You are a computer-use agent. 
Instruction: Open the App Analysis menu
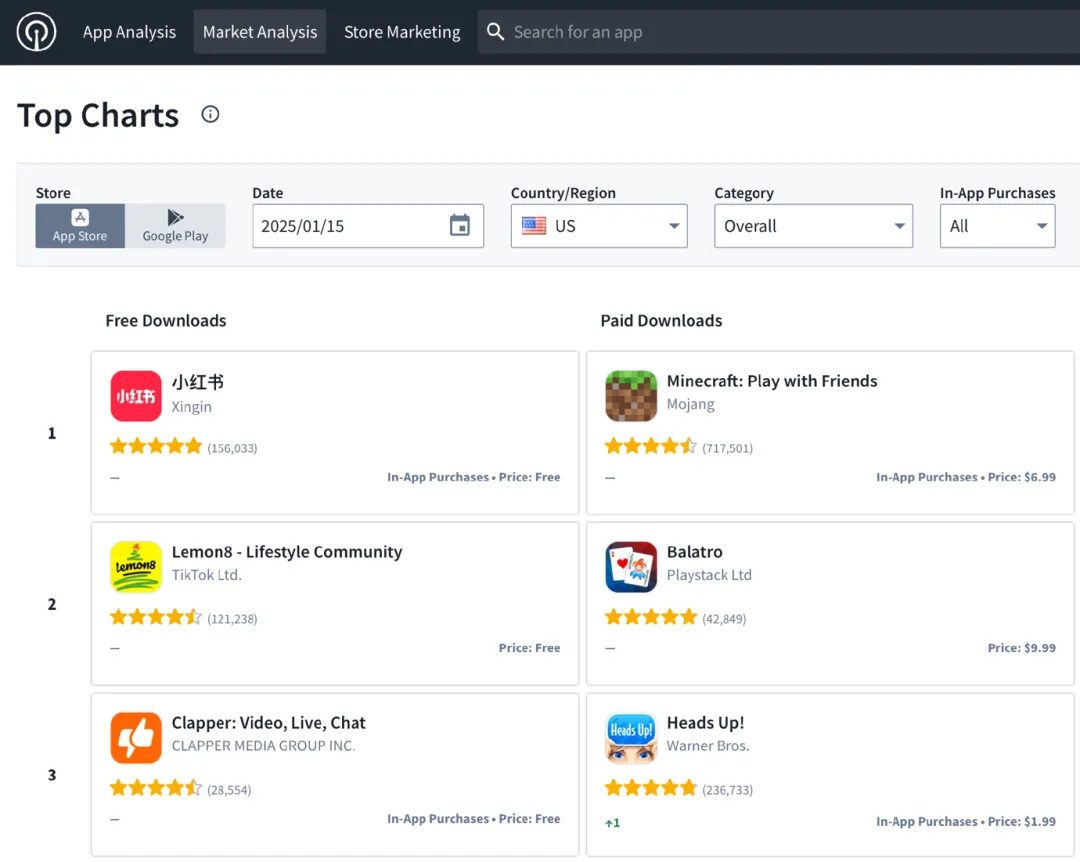tap(129, 32)
